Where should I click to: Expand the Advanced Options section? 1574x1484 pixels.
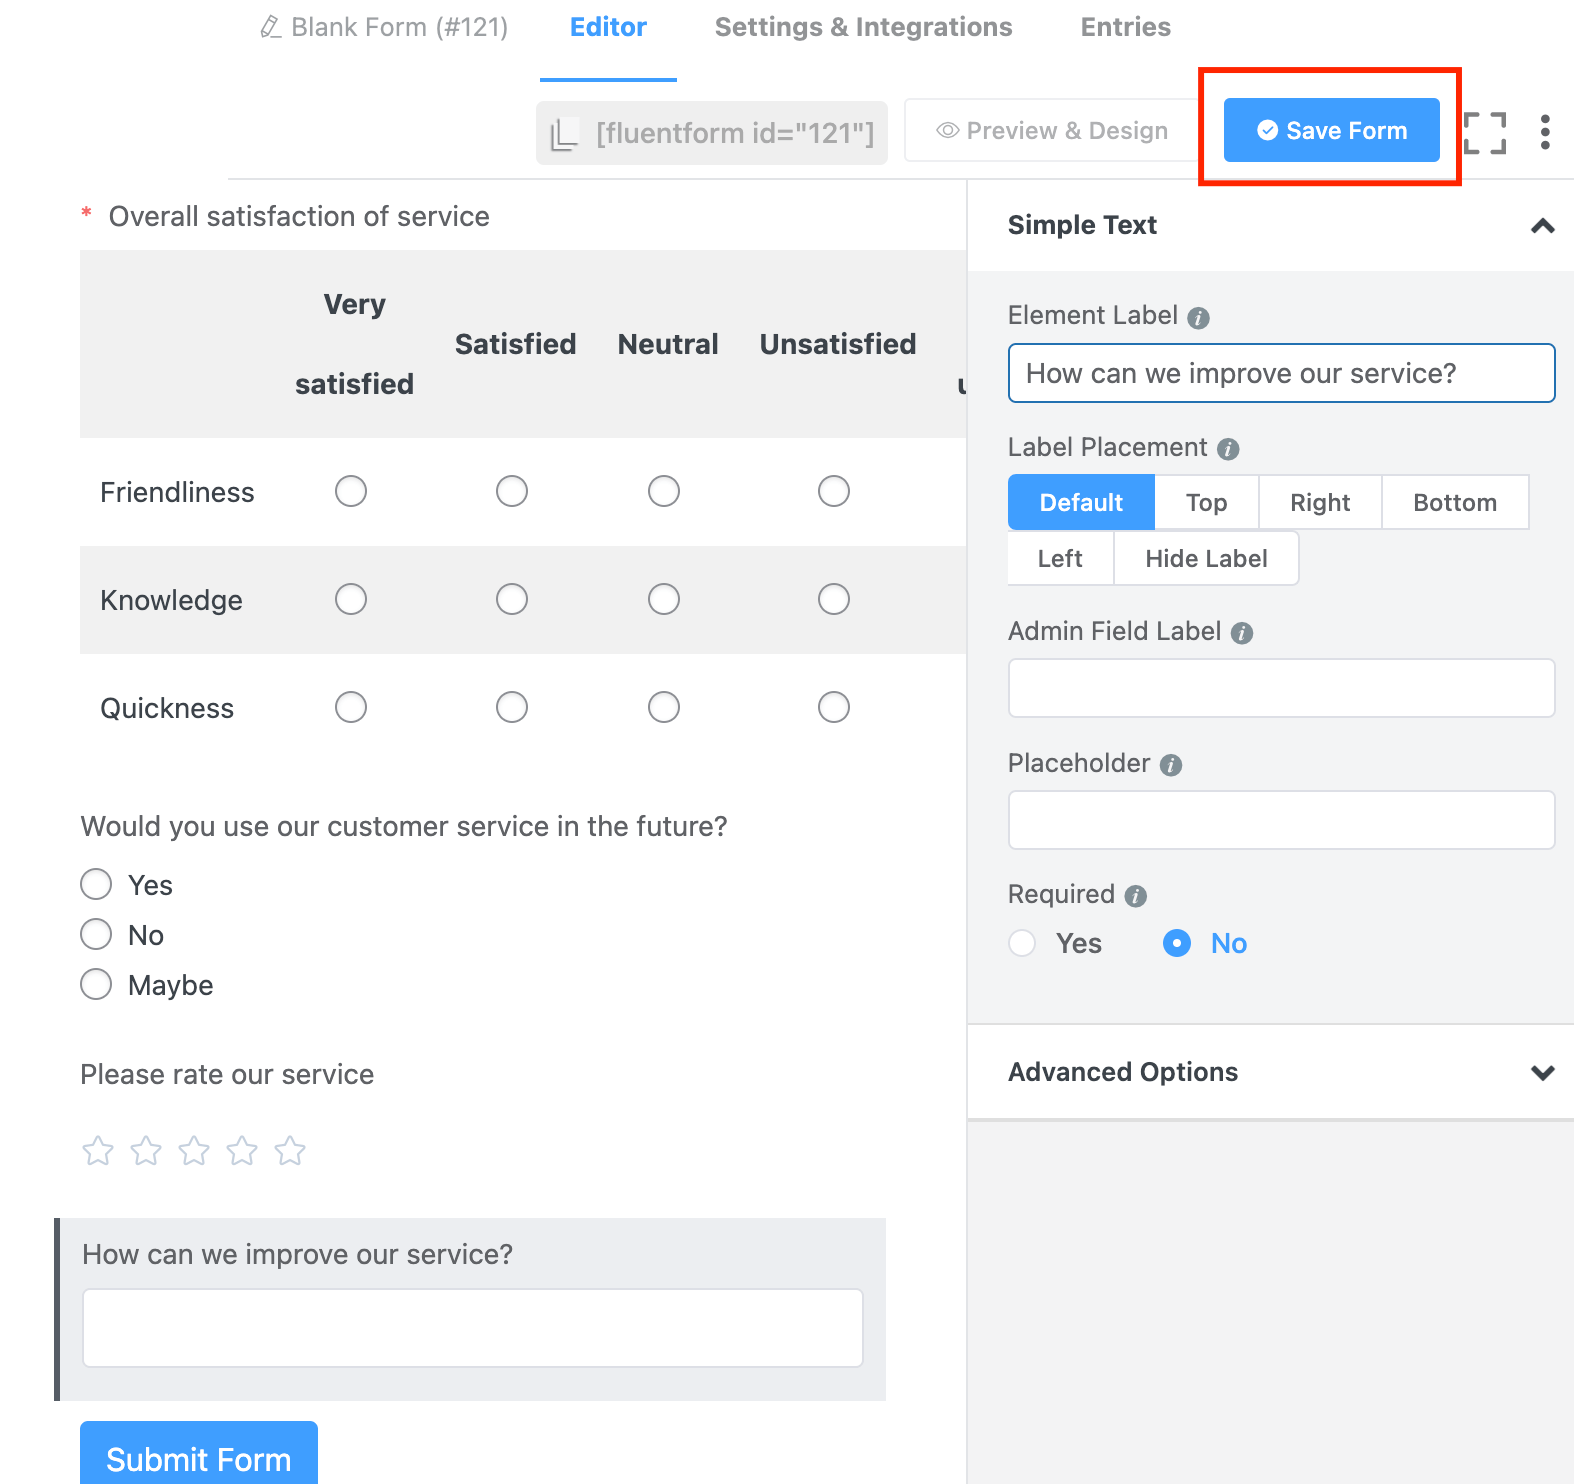(x=1542, y=1073)
